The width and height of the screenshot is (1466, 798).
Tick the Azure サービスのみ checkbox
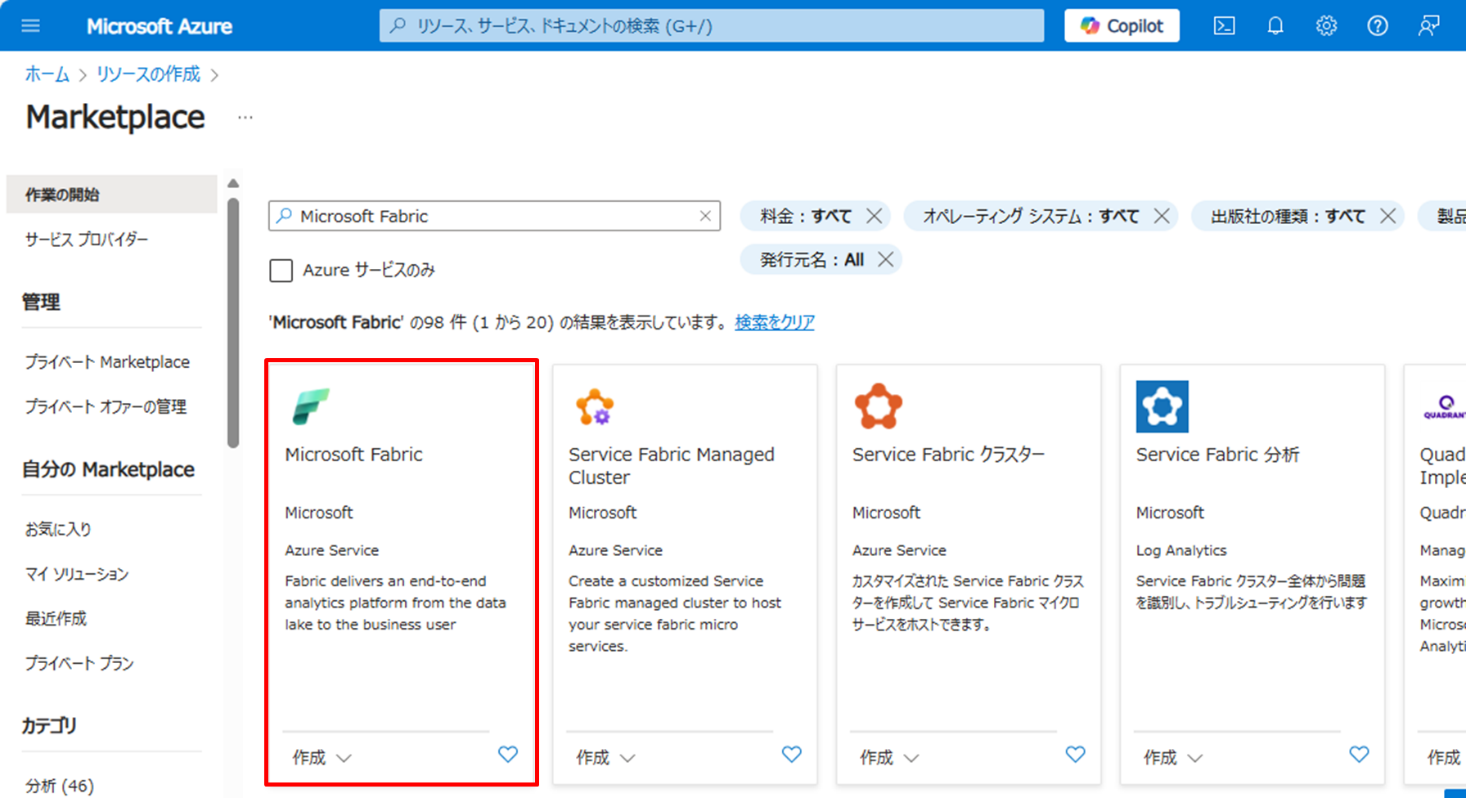point(282,270)
